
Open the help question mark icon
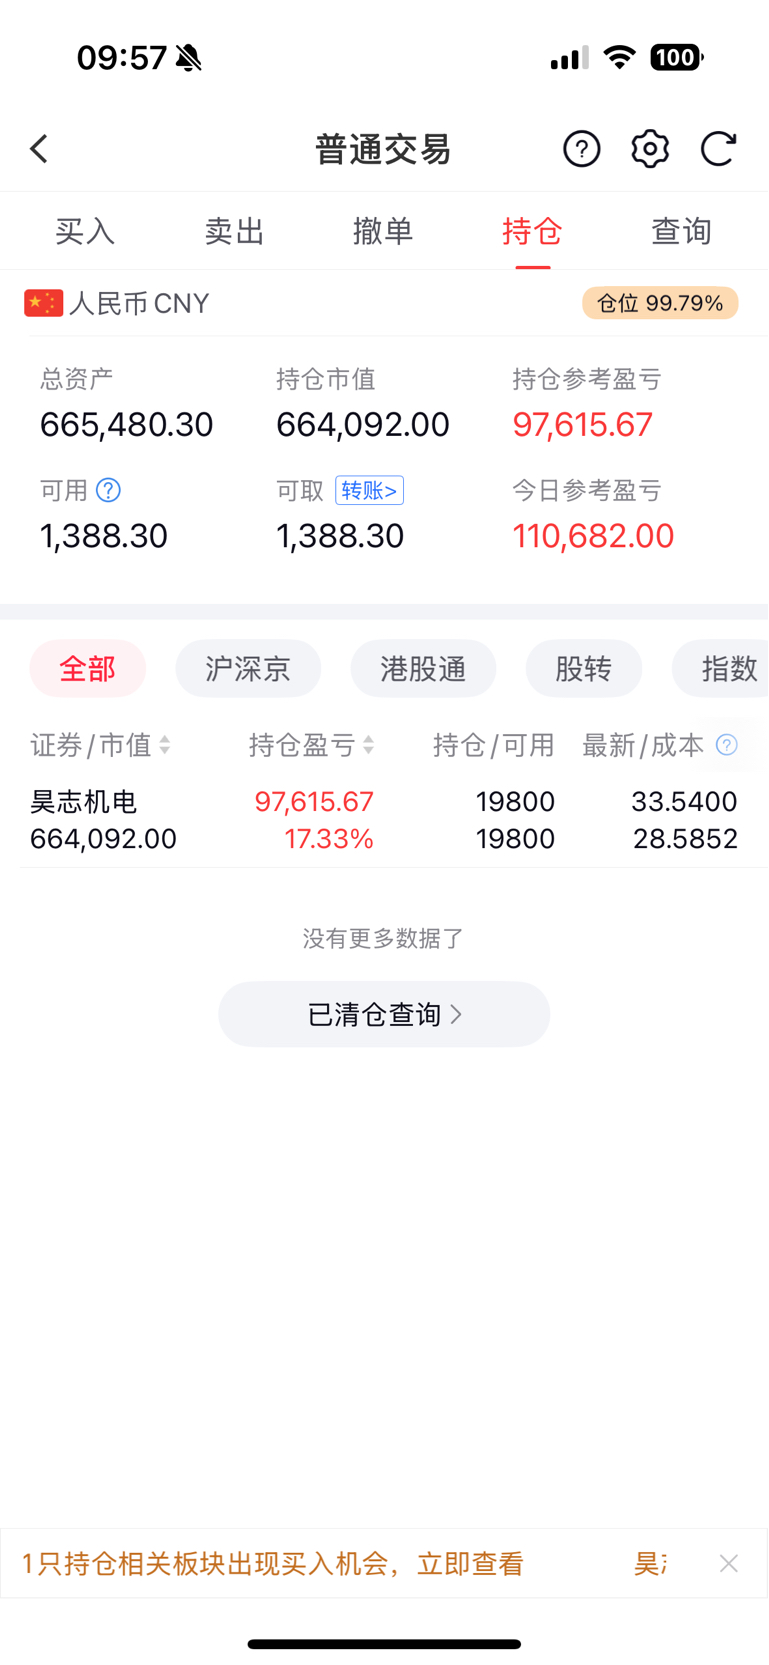point(581,149)
